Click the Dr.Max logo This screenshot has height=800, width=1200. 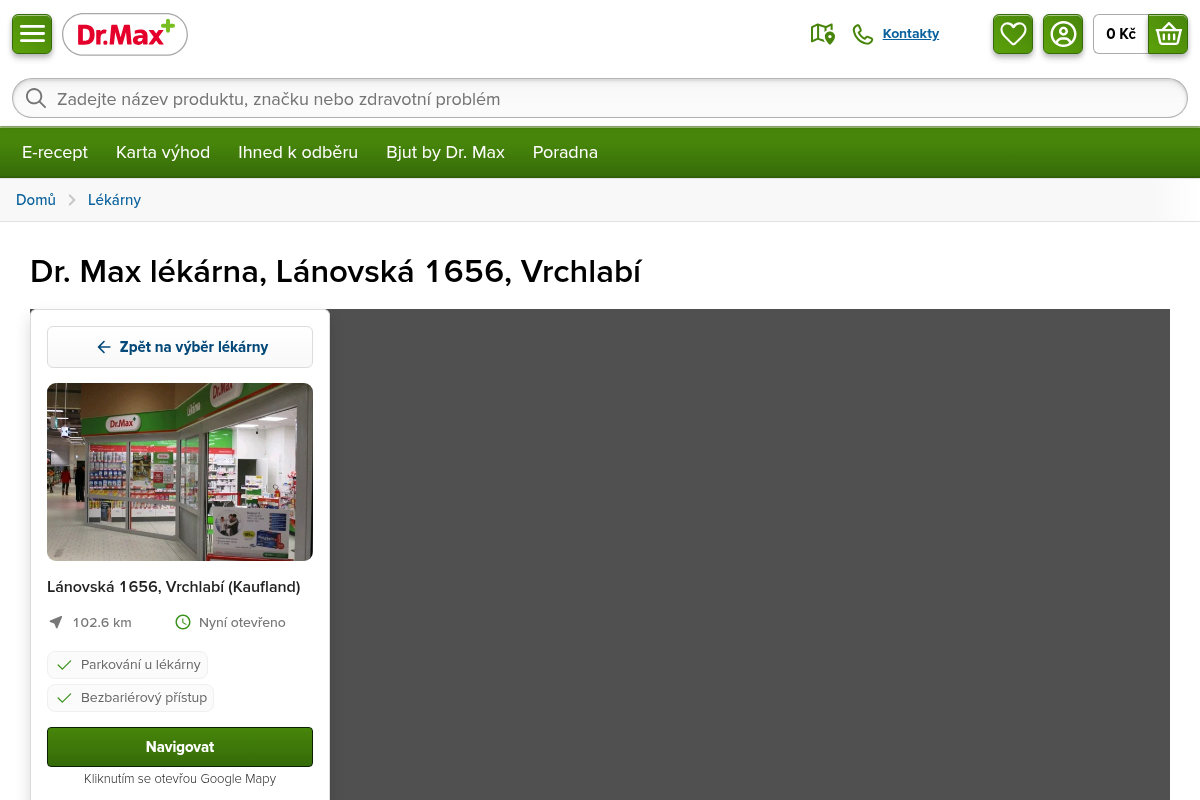[125, 35]
